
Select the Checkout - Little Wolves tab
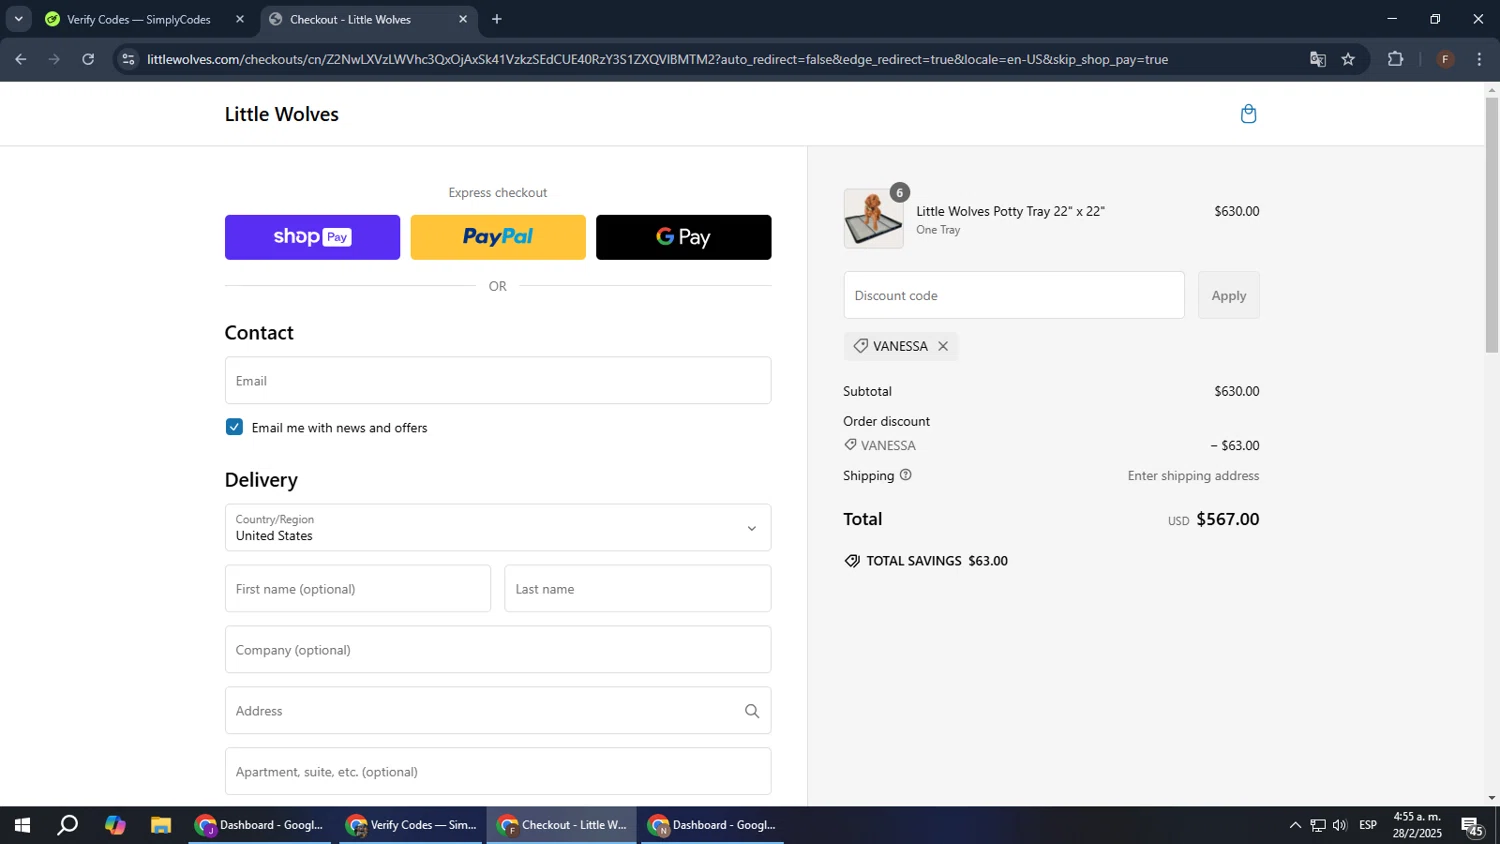point(368,19)
